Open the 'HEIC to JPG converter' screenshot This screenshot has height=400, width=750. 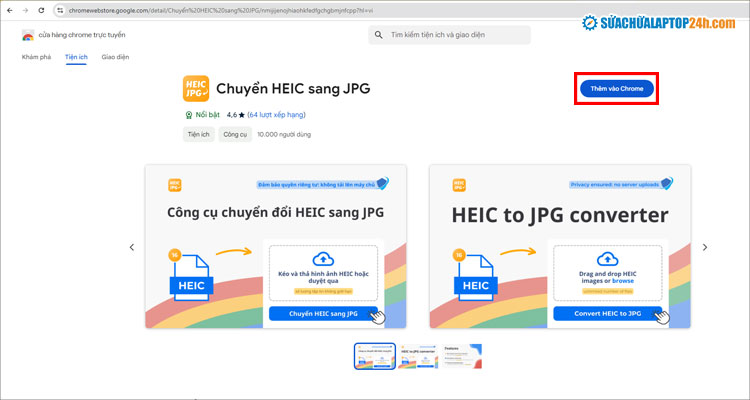(560, 246)
